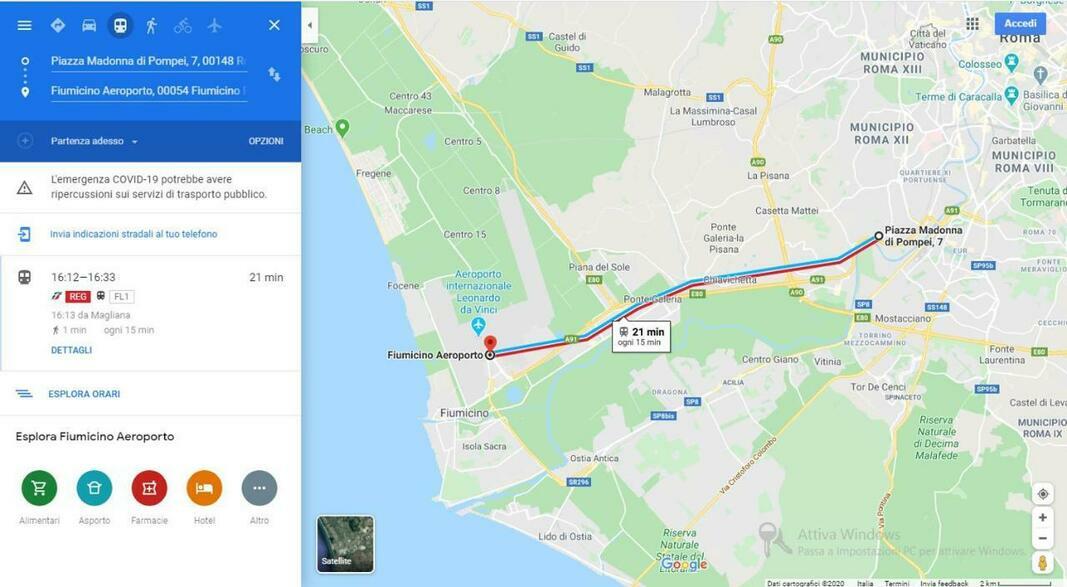Send directions to your phone link
Viewport: 1067px width, 587px height.
point(133,234)
